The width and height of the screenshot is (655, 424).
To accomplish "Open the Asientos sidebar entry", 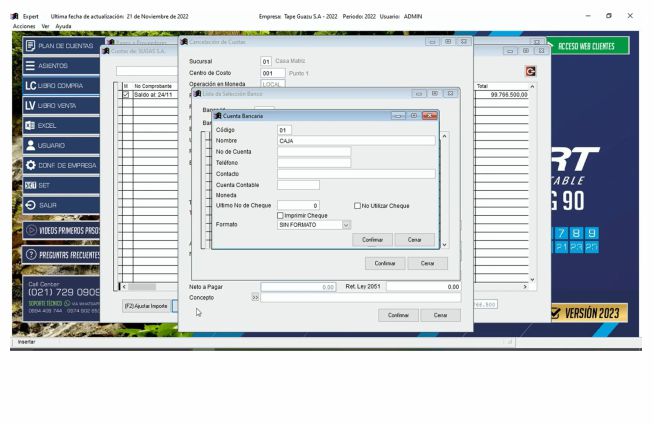I will coord(60,66).
